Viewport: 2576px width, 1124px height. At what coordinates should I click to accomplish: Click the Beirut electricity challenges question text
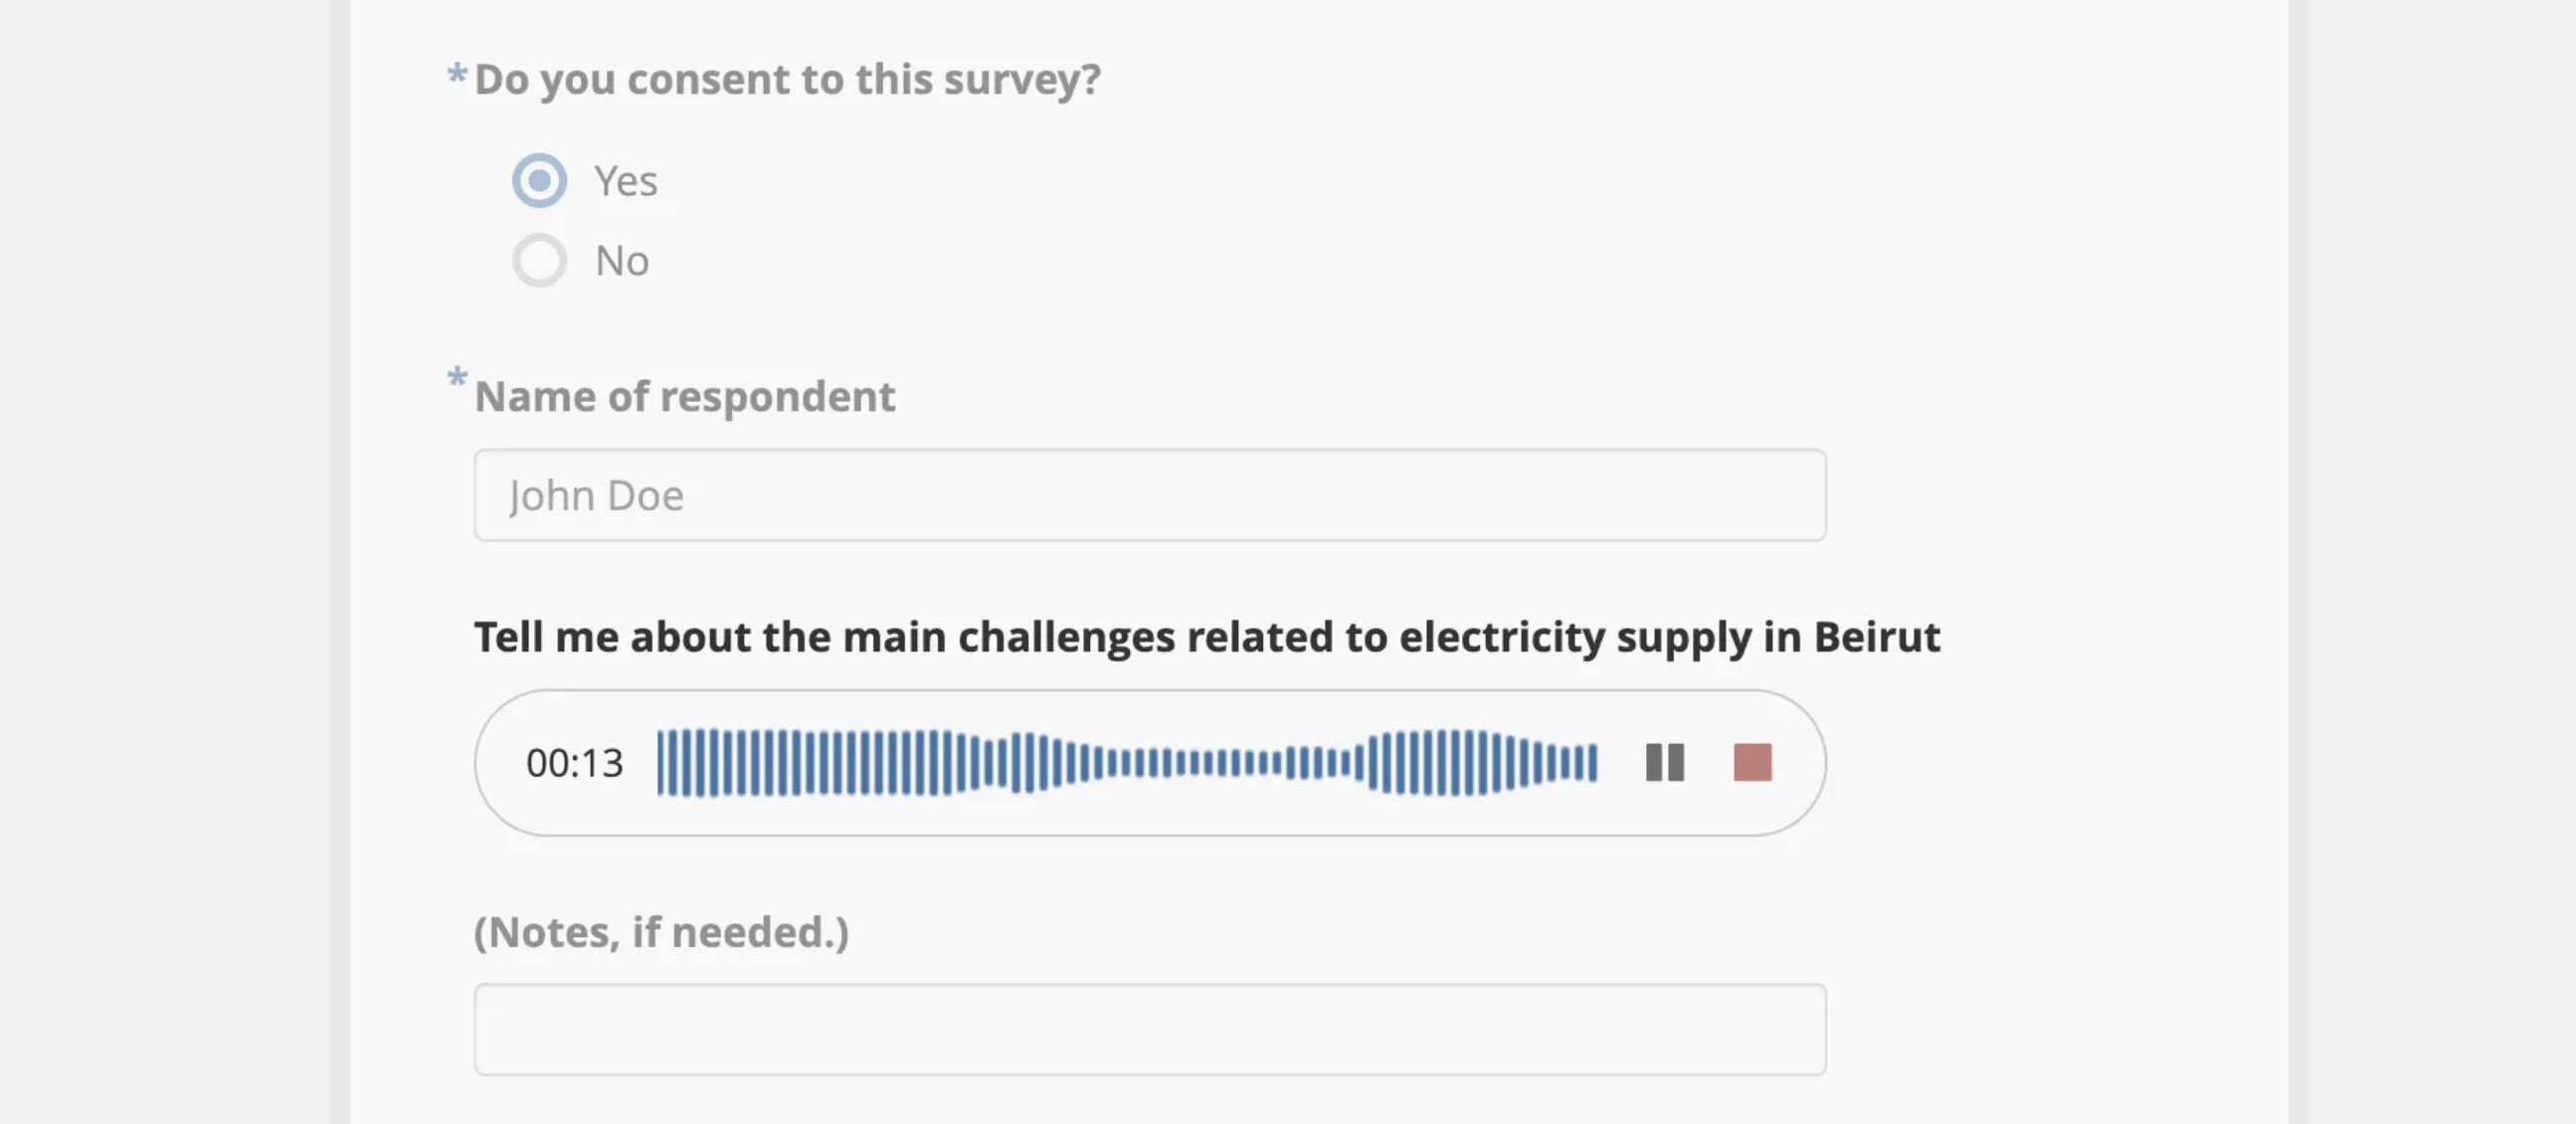tap(1206, 637)
